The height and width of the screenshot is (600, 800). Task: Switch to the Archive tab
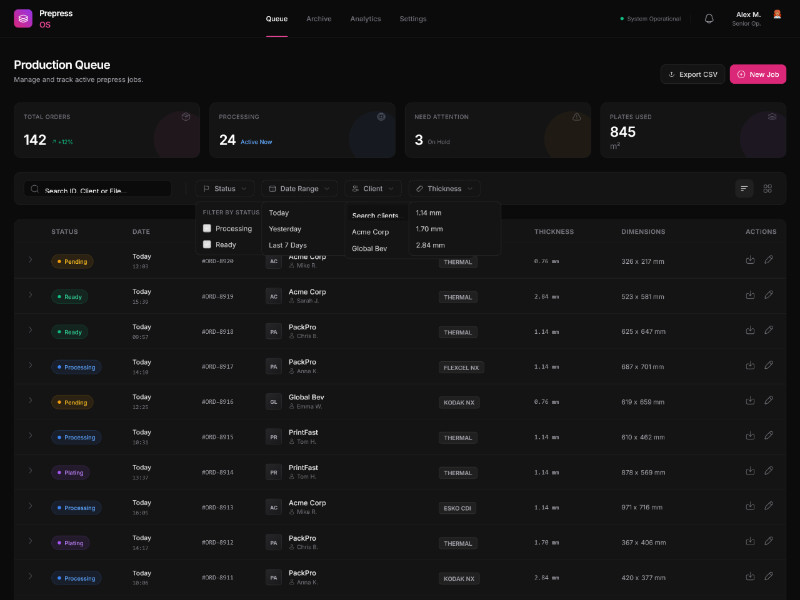point(319,19)
